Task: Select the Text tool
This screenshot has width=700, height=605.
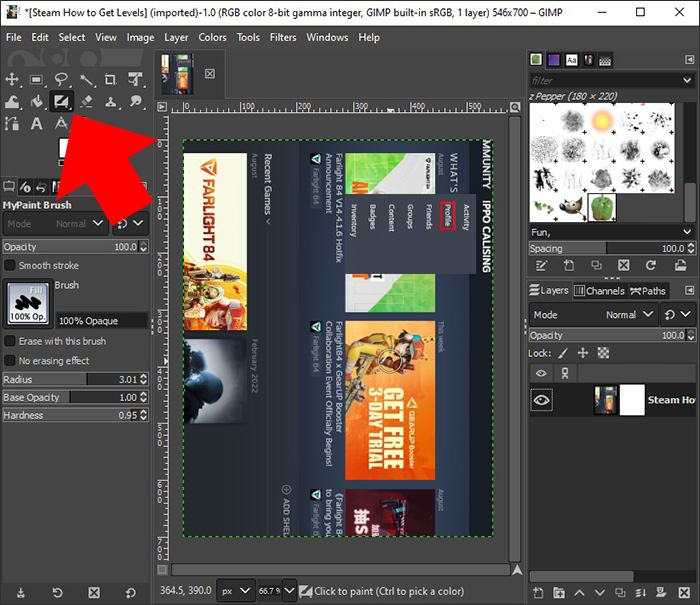Action: pos(37,124)
